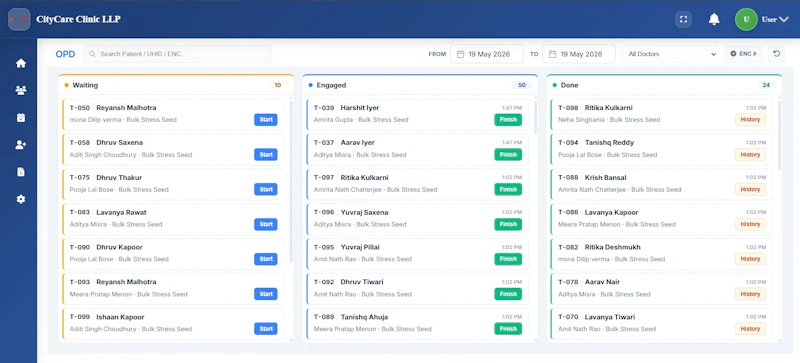Click the Waiting count badge 10
The image size is (800, 363).
(x=278, y=85)
